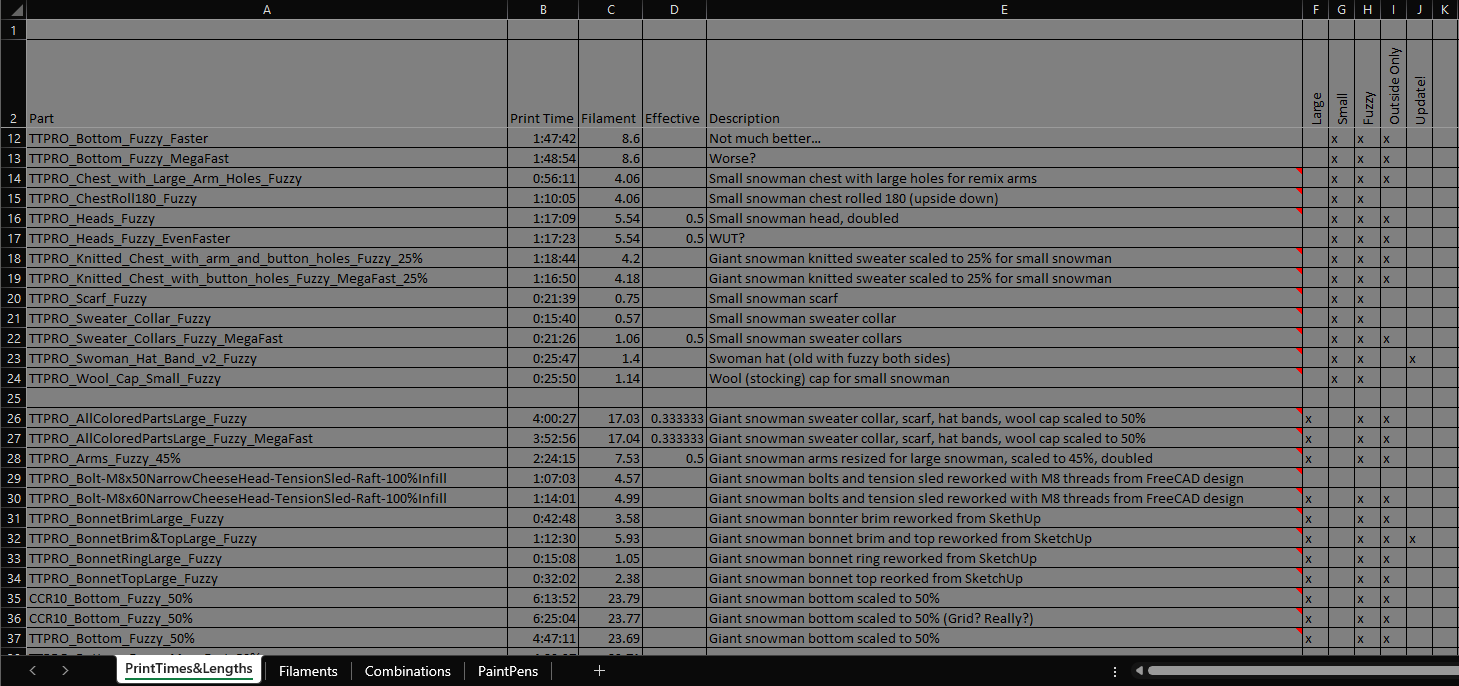Click the horizontal scrollbar left arrow
Screen dimensions: 1459x686
pos(1140,671)
